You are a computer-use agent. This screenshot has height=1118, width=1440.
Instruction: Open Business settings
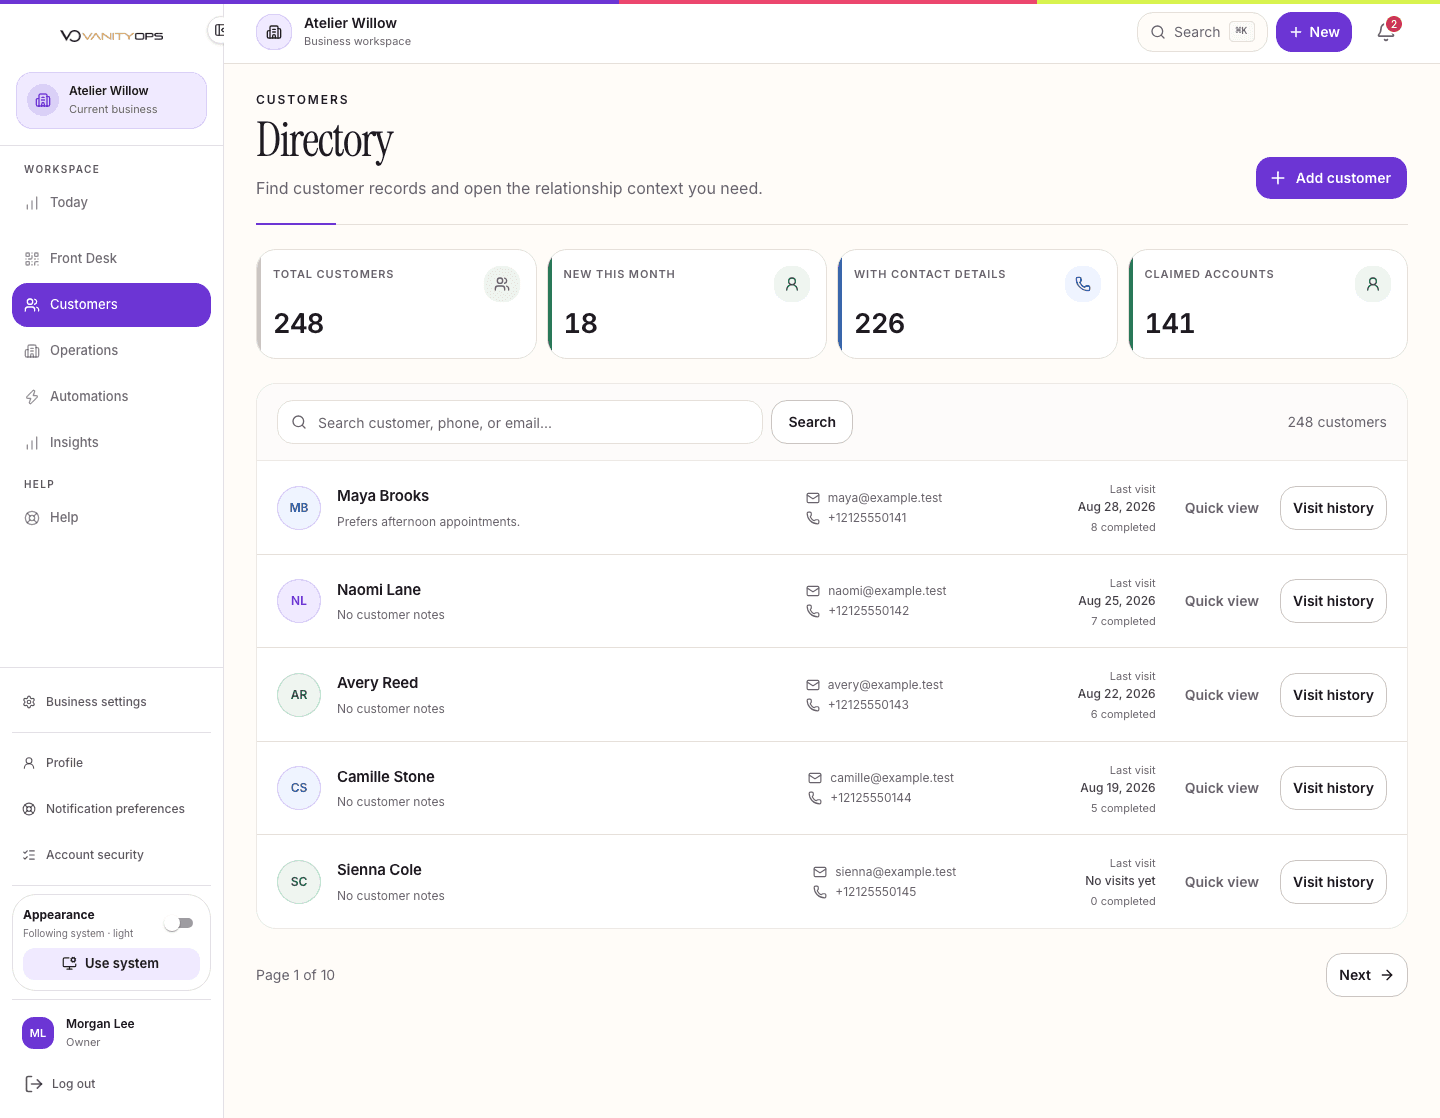point(111,702)
